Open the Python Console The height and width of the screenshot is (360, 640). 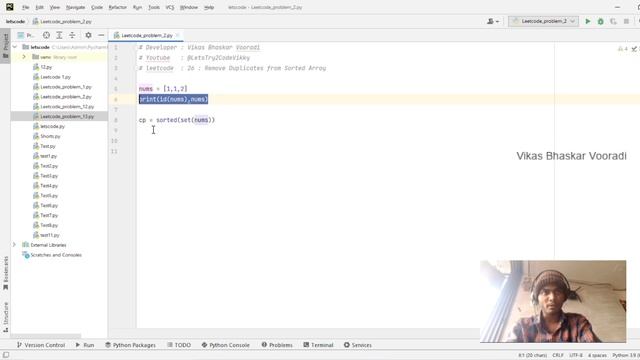pos(225,345)
